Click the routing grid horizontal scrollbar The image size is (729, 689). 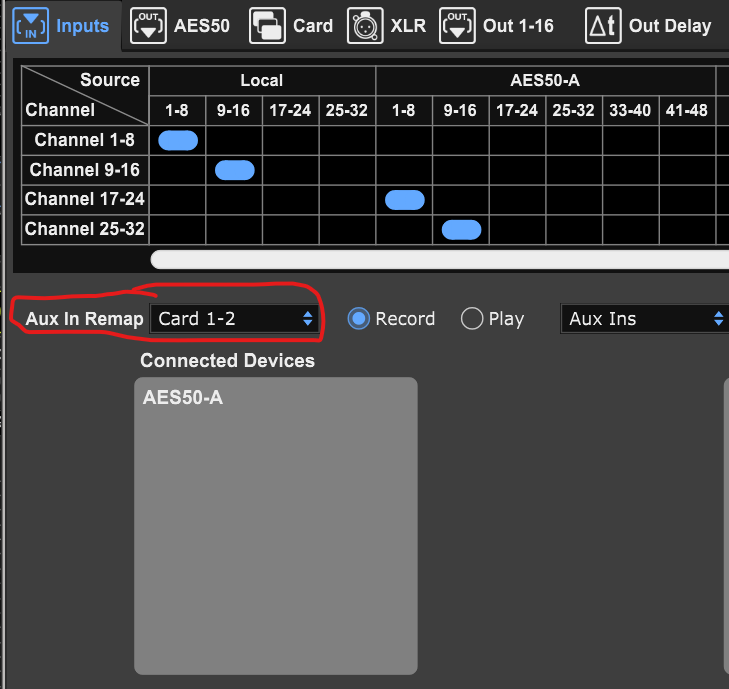click(x=440, y=259)
